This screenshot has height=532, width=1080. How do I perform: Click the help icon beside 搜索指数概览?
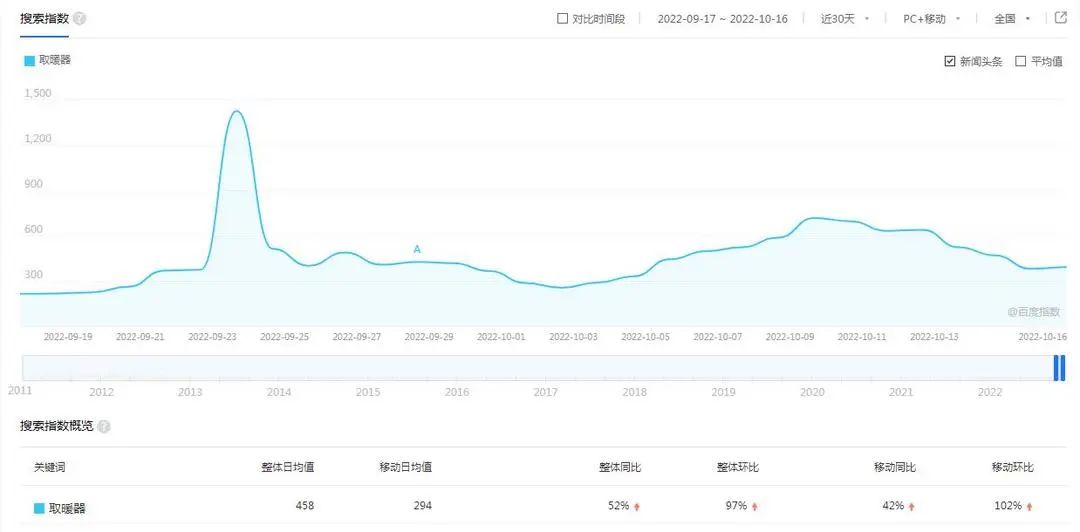coord(104,426)
